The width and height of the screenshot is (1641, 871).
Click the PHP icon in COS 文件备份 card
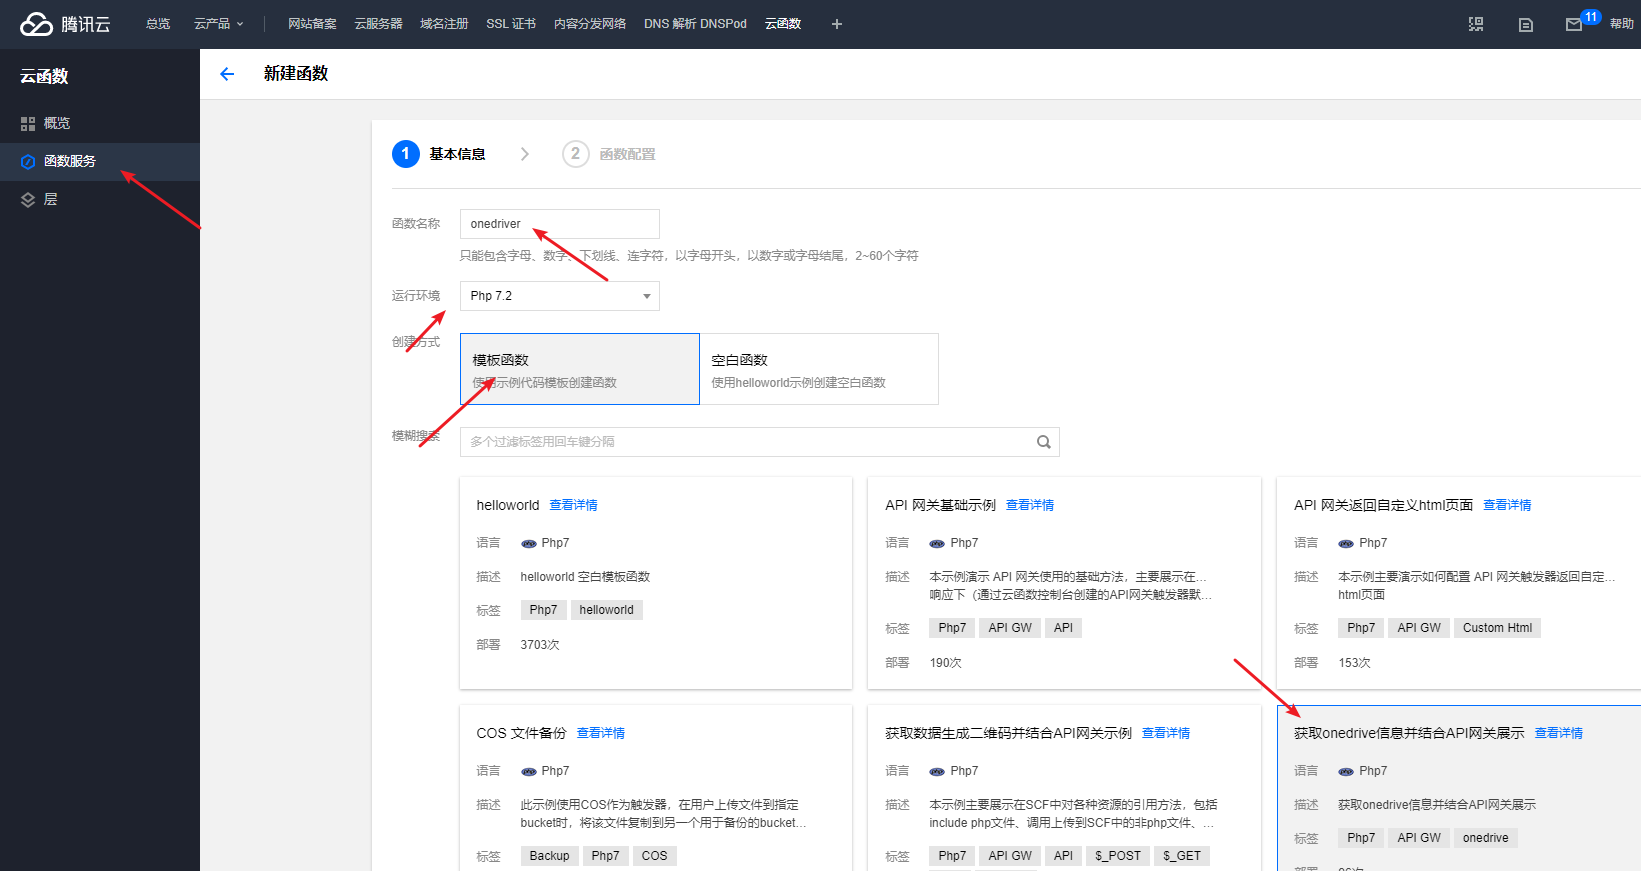pyautogui.click(x=529, y=772)
